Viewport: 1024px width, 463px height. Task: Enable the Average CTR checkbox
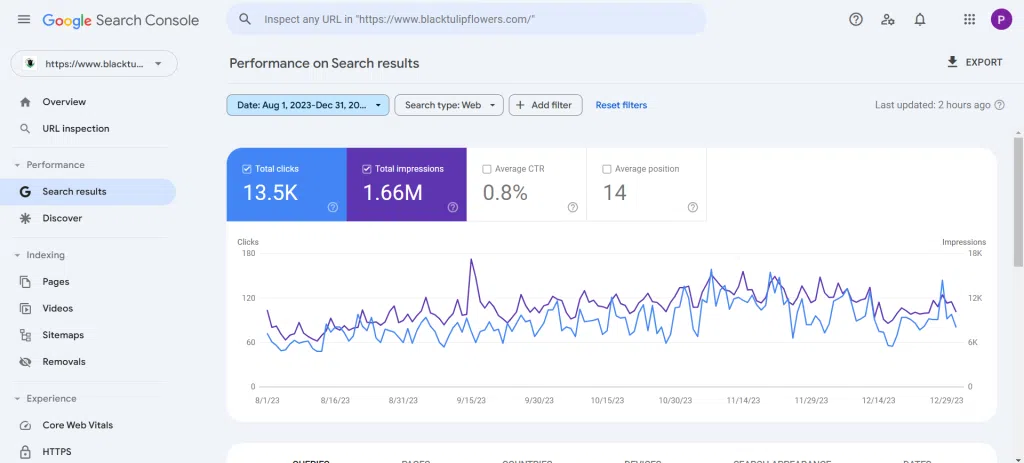coord(487,169)
